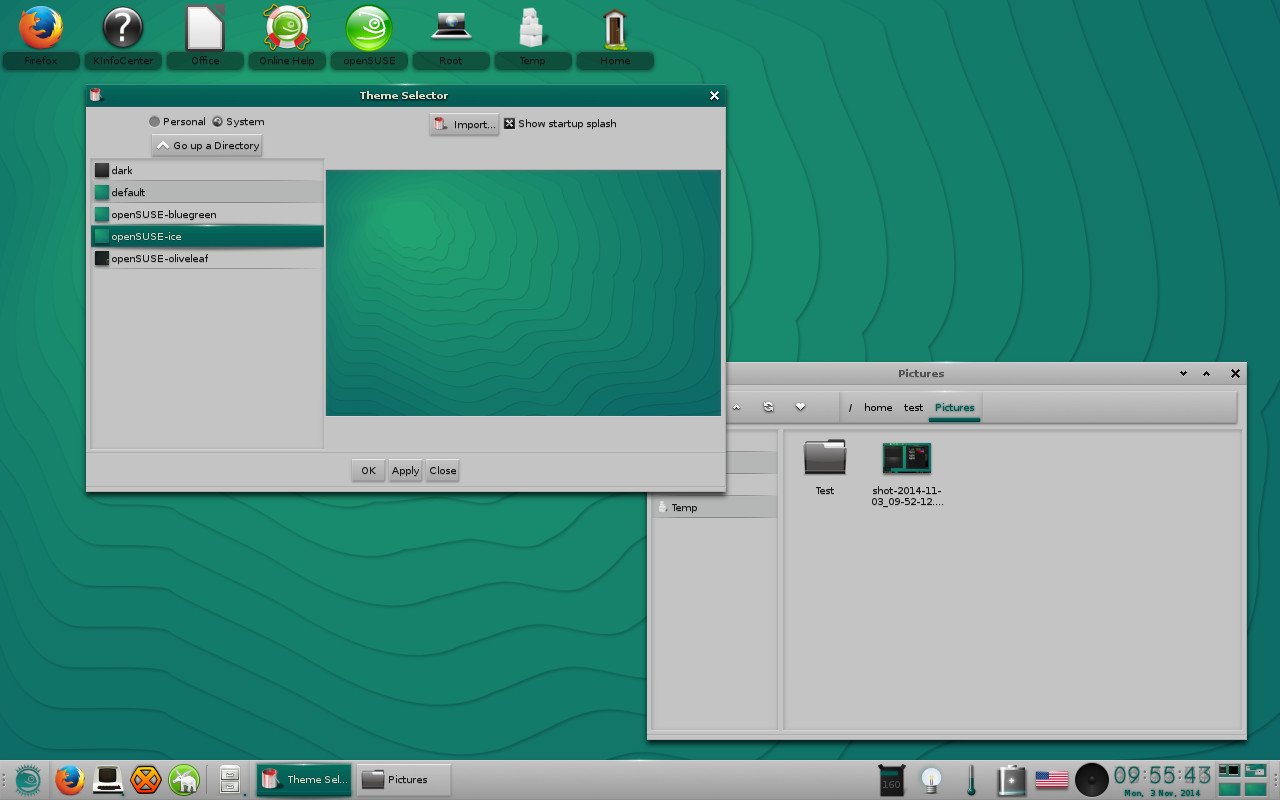Roll up the Pictures window with up arrow
Viewport: 1280px width, 800px height.
[x=1206, y=374]
